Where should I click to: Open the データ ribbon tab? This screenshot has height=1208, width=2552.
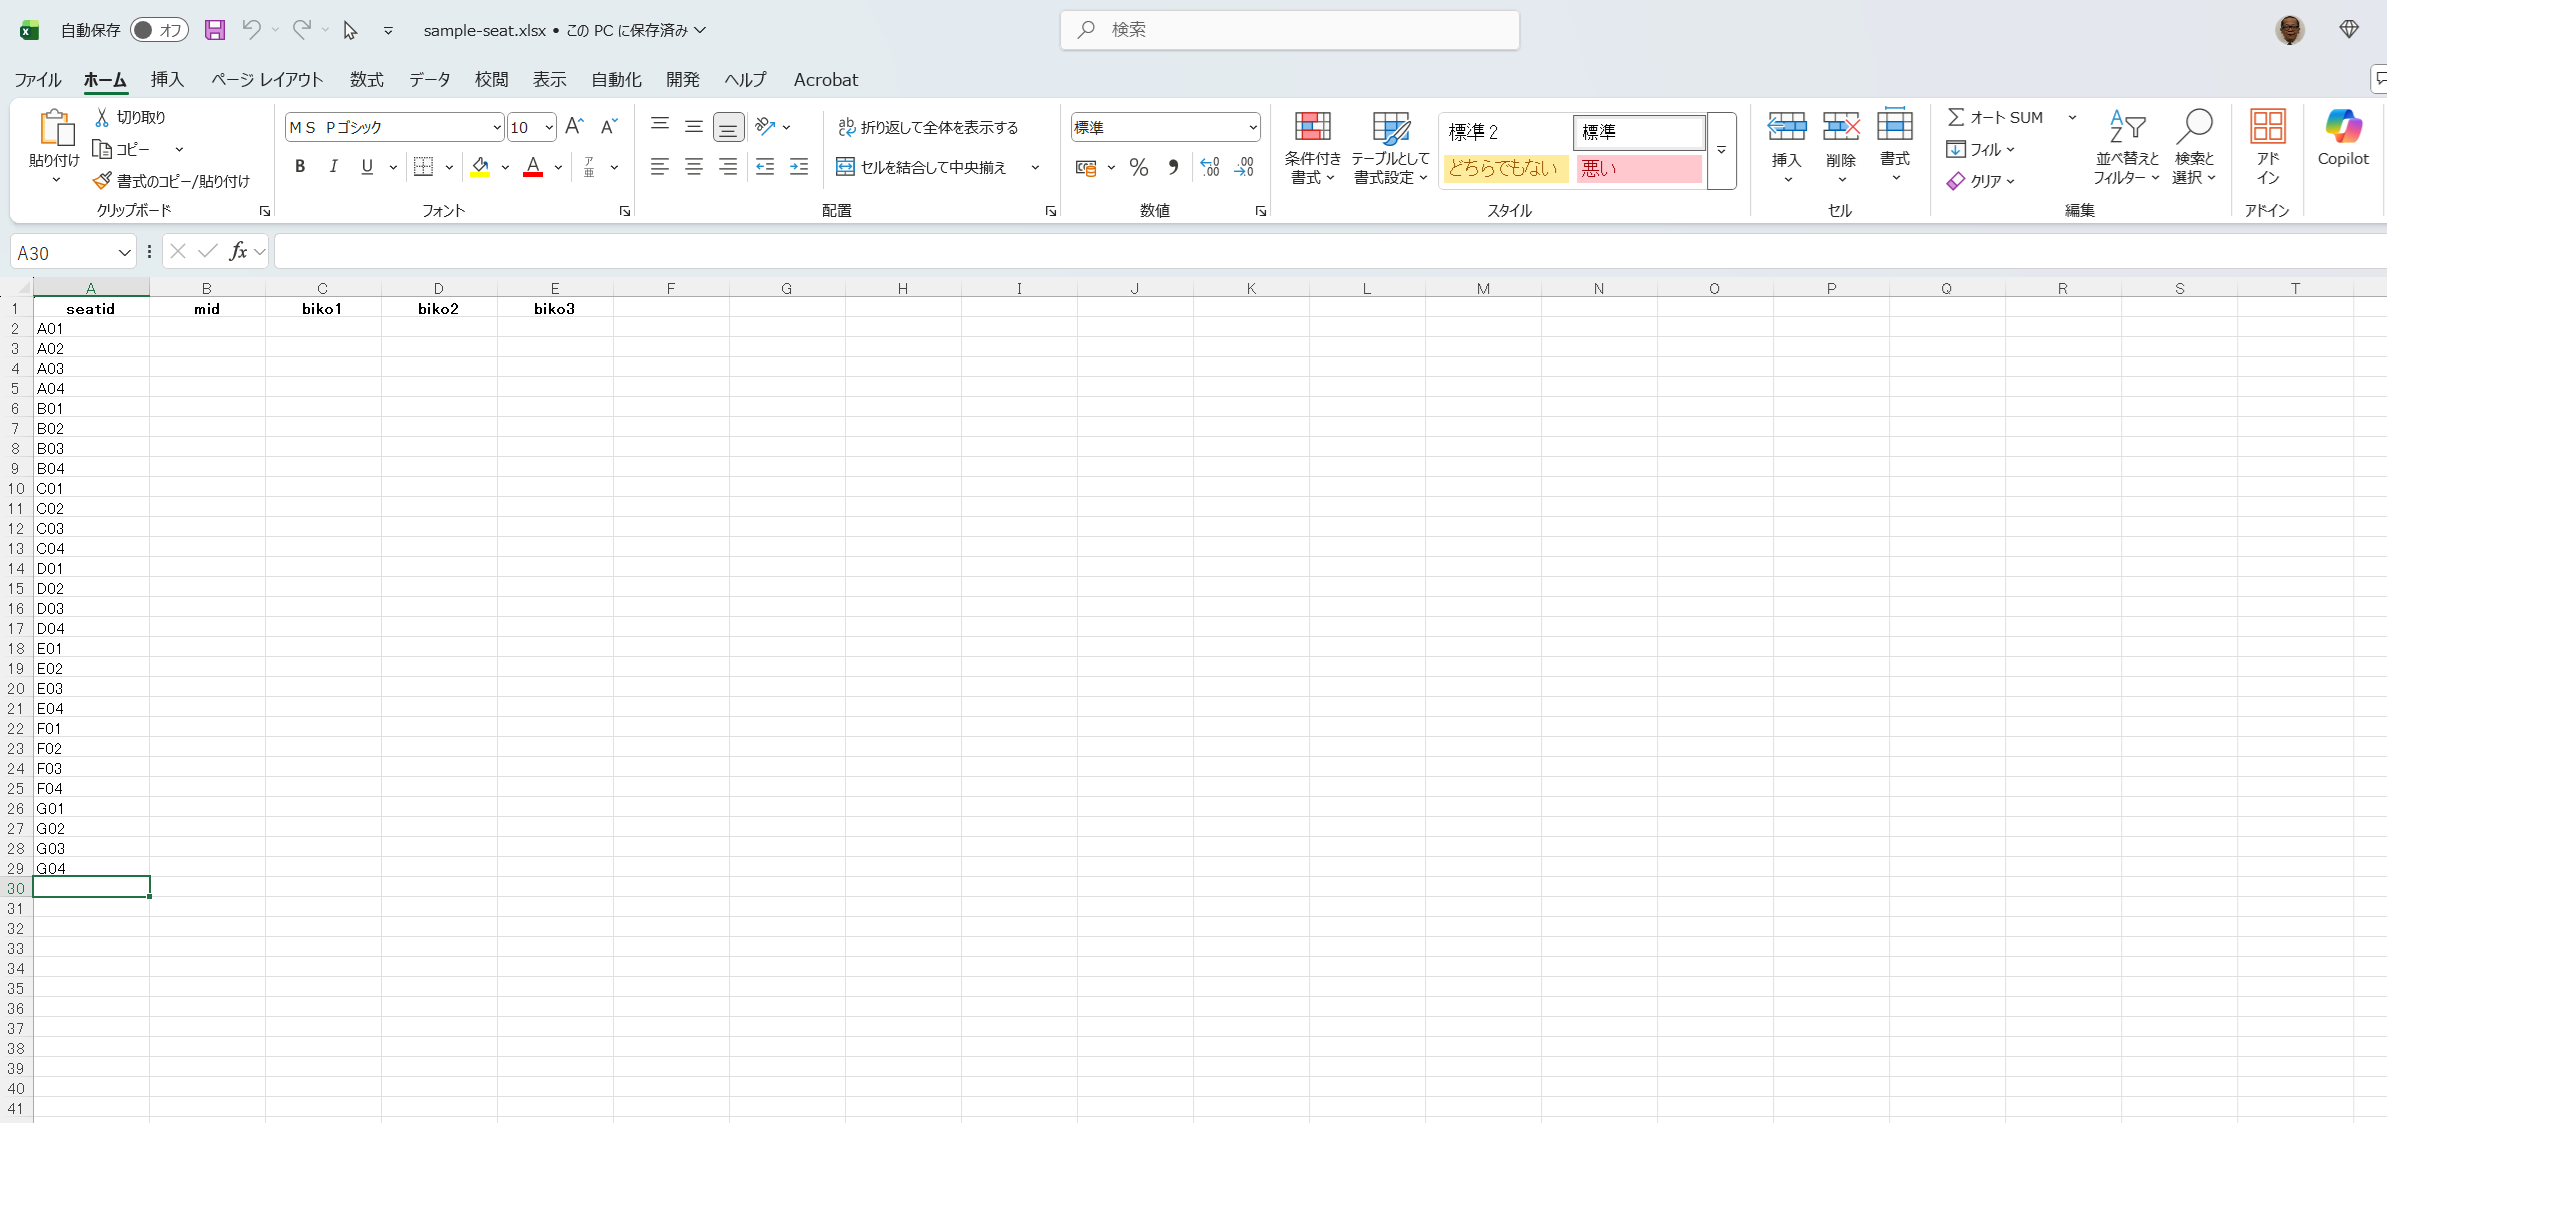click(x=429, y=79)
